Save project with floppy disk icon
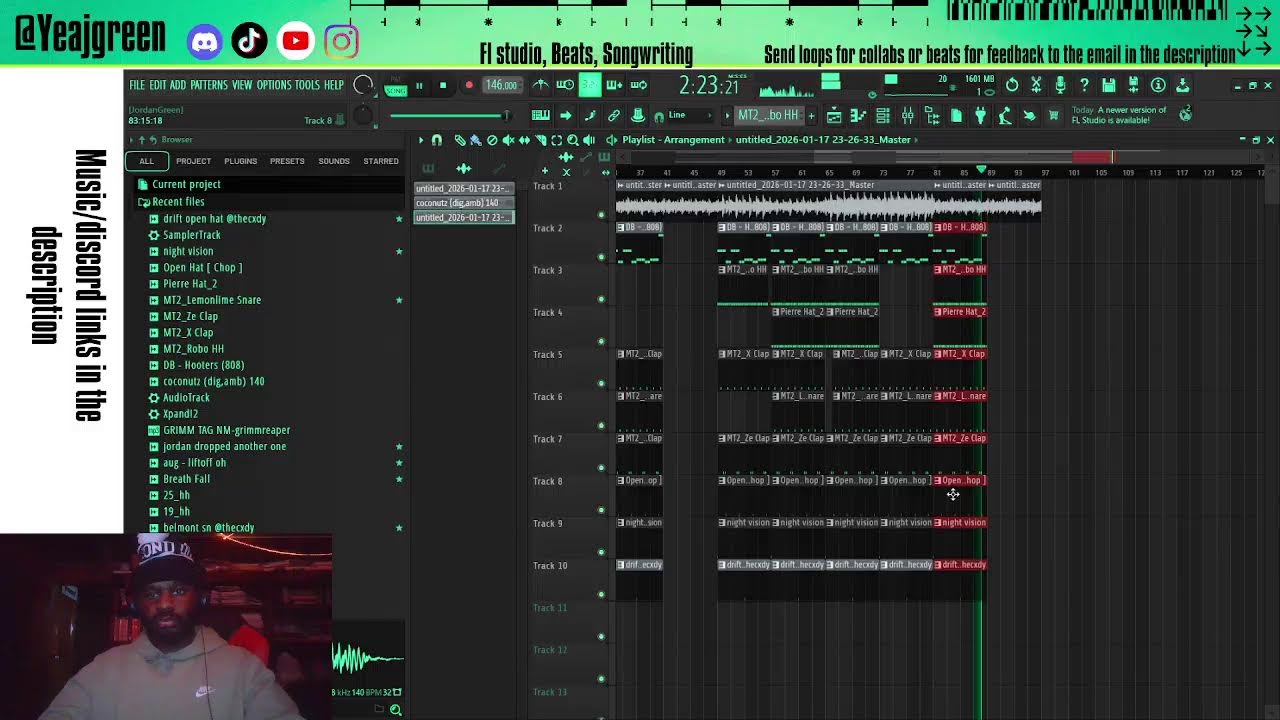The image size is (1280, 720). pyautogui.click(x=1108, y=85)
